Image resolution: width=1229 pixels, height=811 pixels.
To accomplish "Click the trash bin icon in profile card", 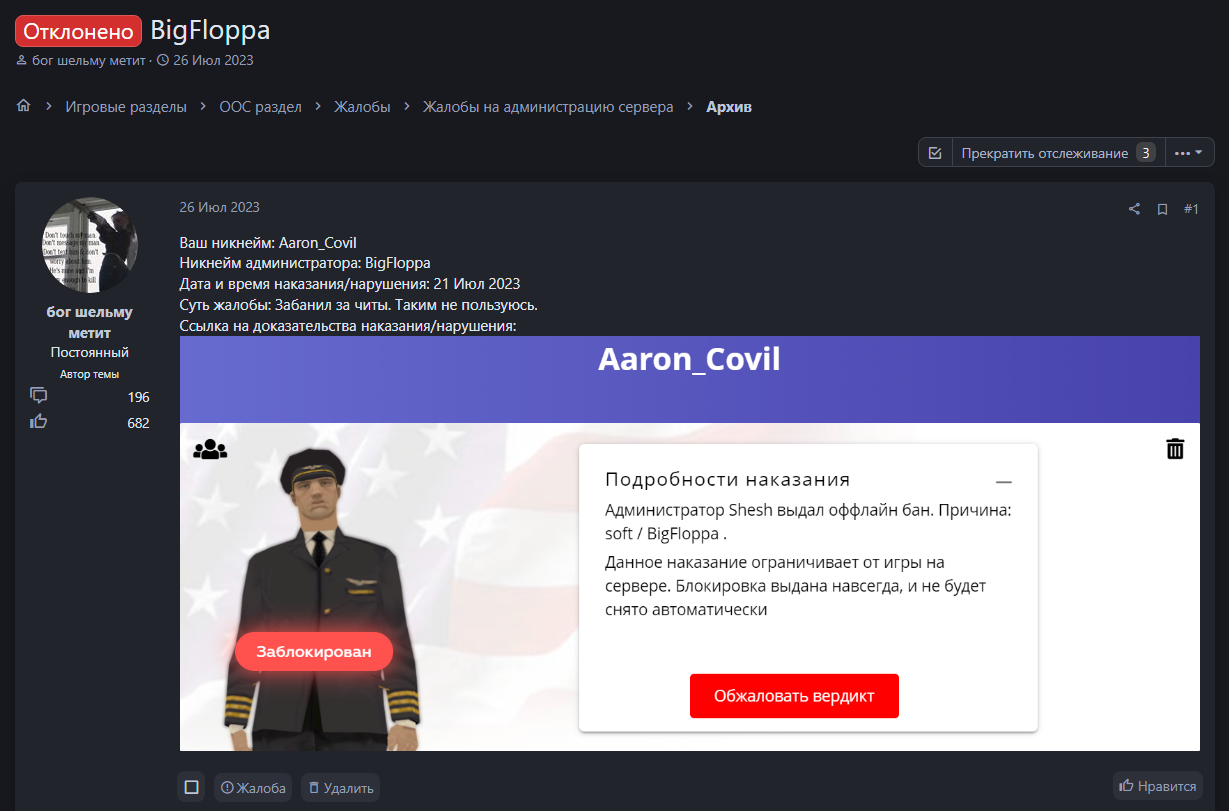I will [1175, 449].
